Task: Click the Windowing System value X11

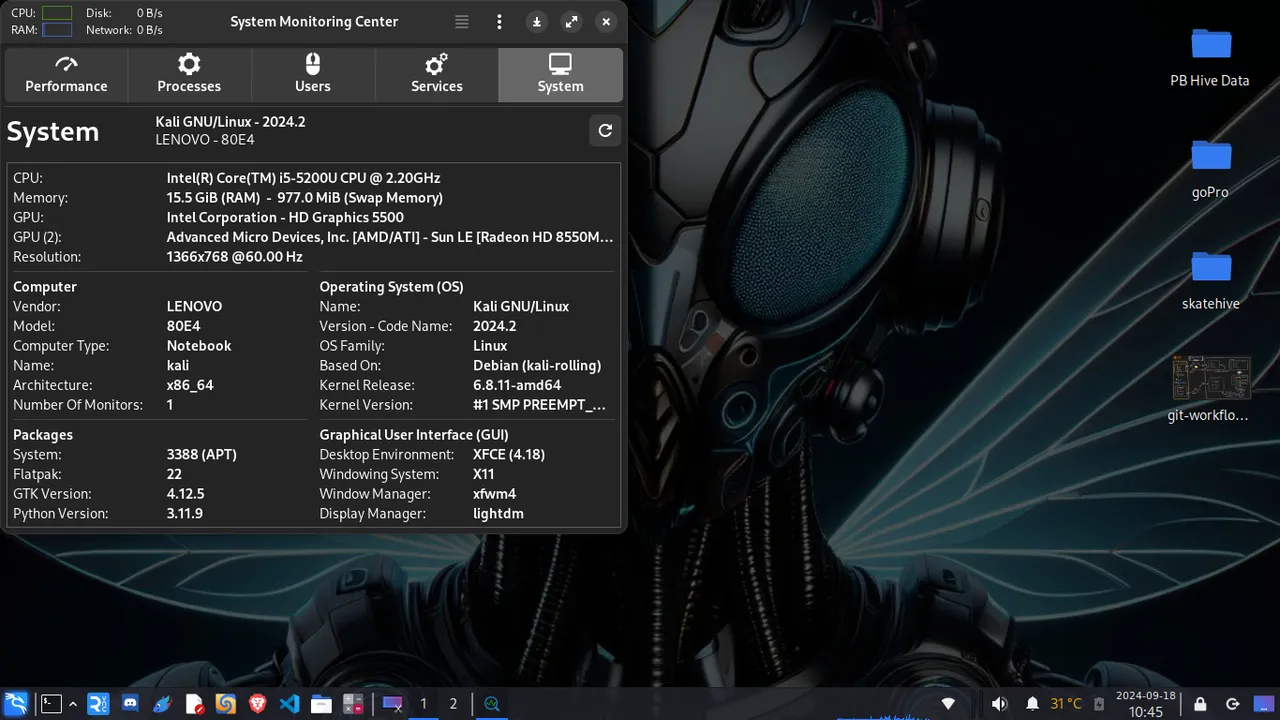Action: tap(484, 474)
